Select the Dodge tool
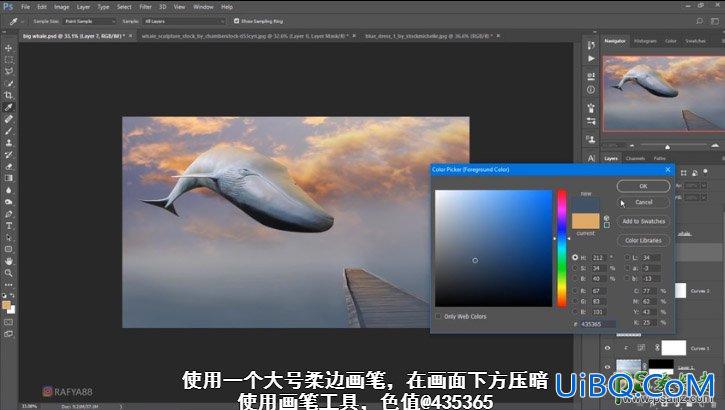The height and width of the screenshot is (410, 725). (x=8, y=202)
